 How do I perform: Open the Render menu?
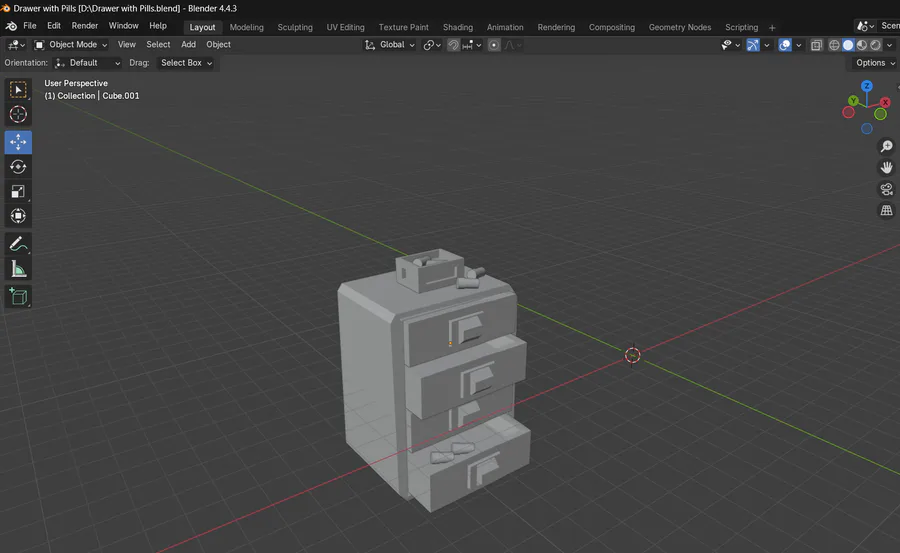click(x=85, y=26)
